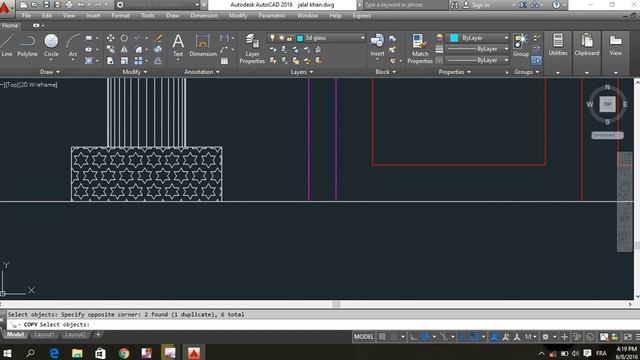
Task: Toggle ortho mode in status bar
Action: (413, 337)
